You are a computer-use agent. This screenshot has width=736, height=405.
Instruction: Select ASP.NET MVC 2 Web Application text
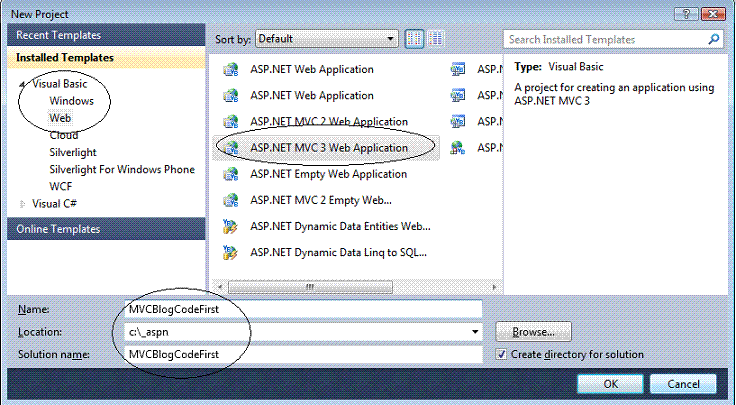tap(329, 122)
